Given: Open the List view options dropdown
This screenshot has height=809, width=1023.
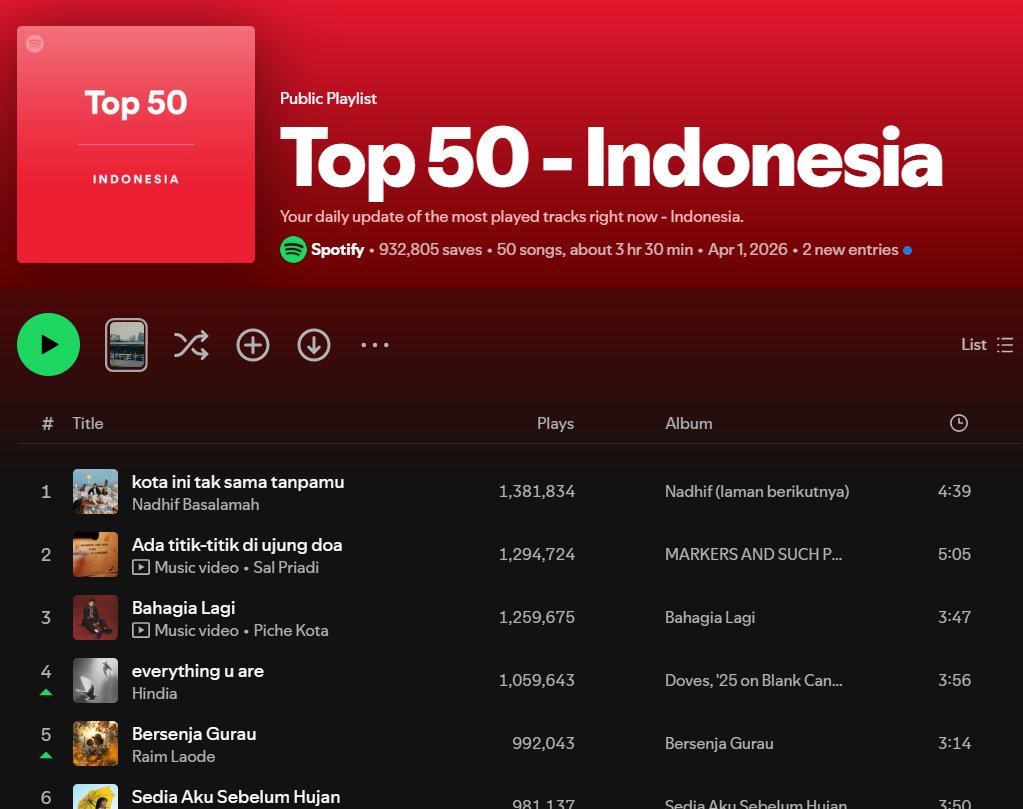Looking at the screenshot, I should (987, 344).
